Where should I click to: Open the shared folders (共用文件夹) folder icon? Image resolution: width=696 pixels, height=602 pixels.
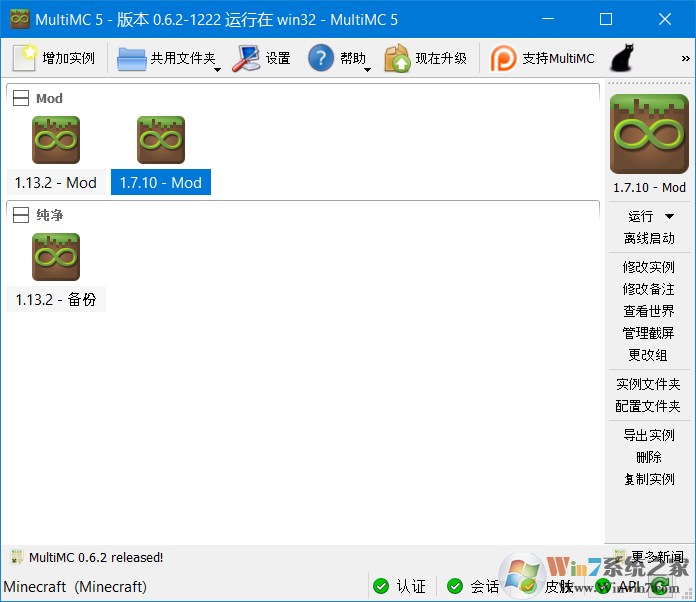131,59
